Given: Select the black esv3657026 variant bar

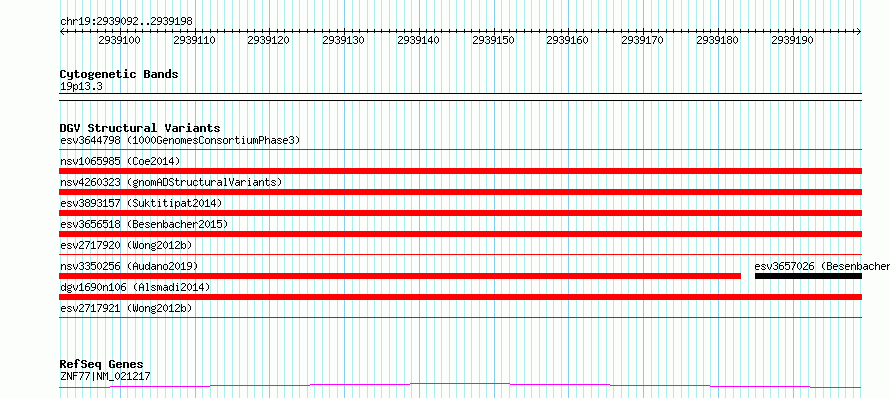Looking at the screenshot, I should click(808, 276).
